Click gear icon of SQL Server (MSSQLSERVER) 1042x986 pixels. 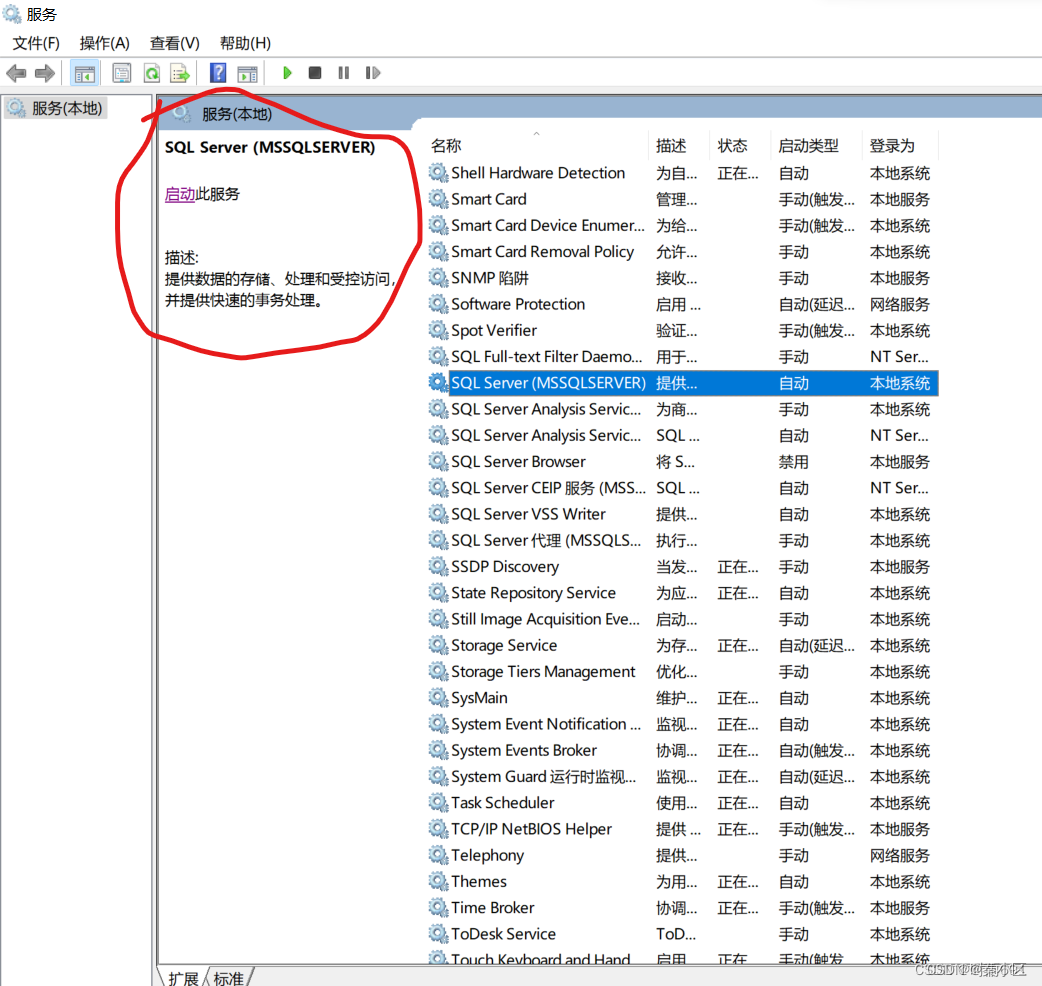click(x=438, y=383)
